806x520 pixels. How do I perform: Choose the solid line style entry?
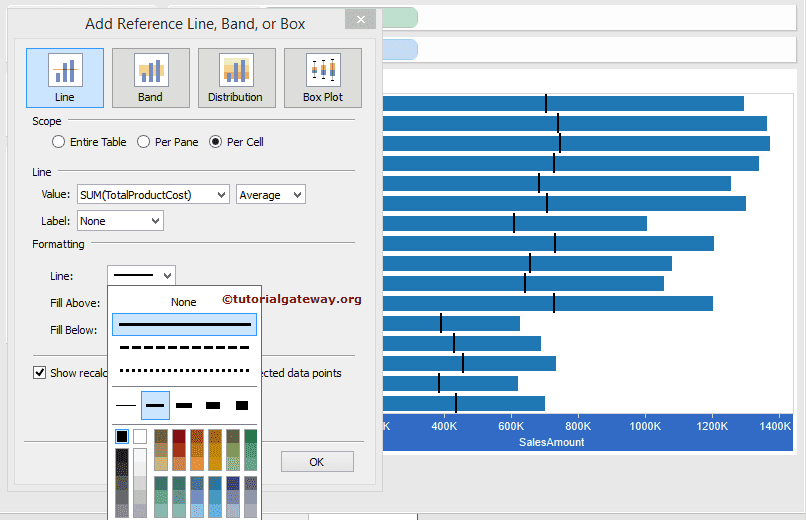coord(184,324)
